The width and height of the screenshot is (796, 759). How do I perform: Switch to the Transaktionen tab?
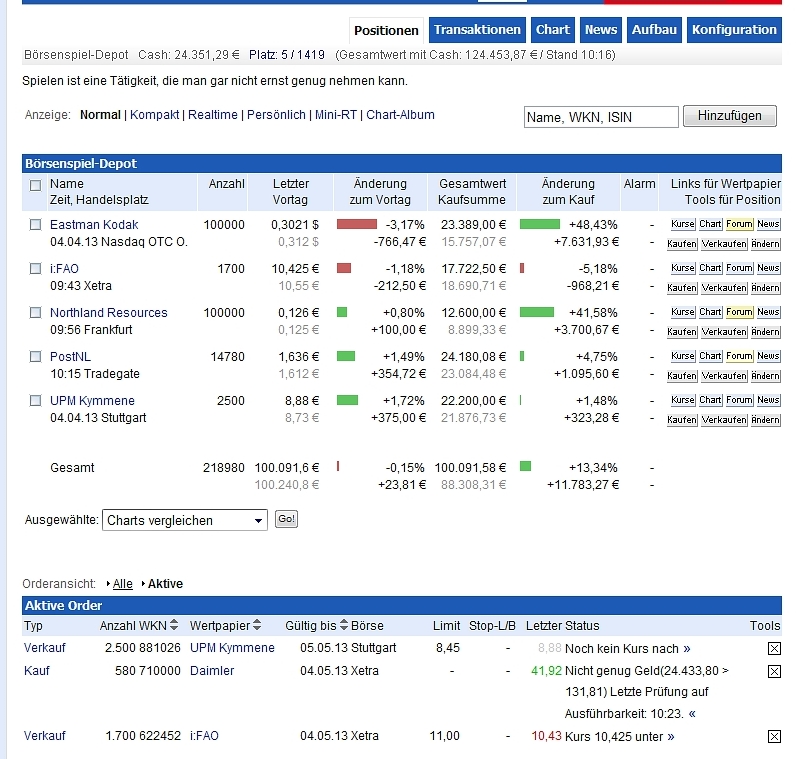pos(477,30)
